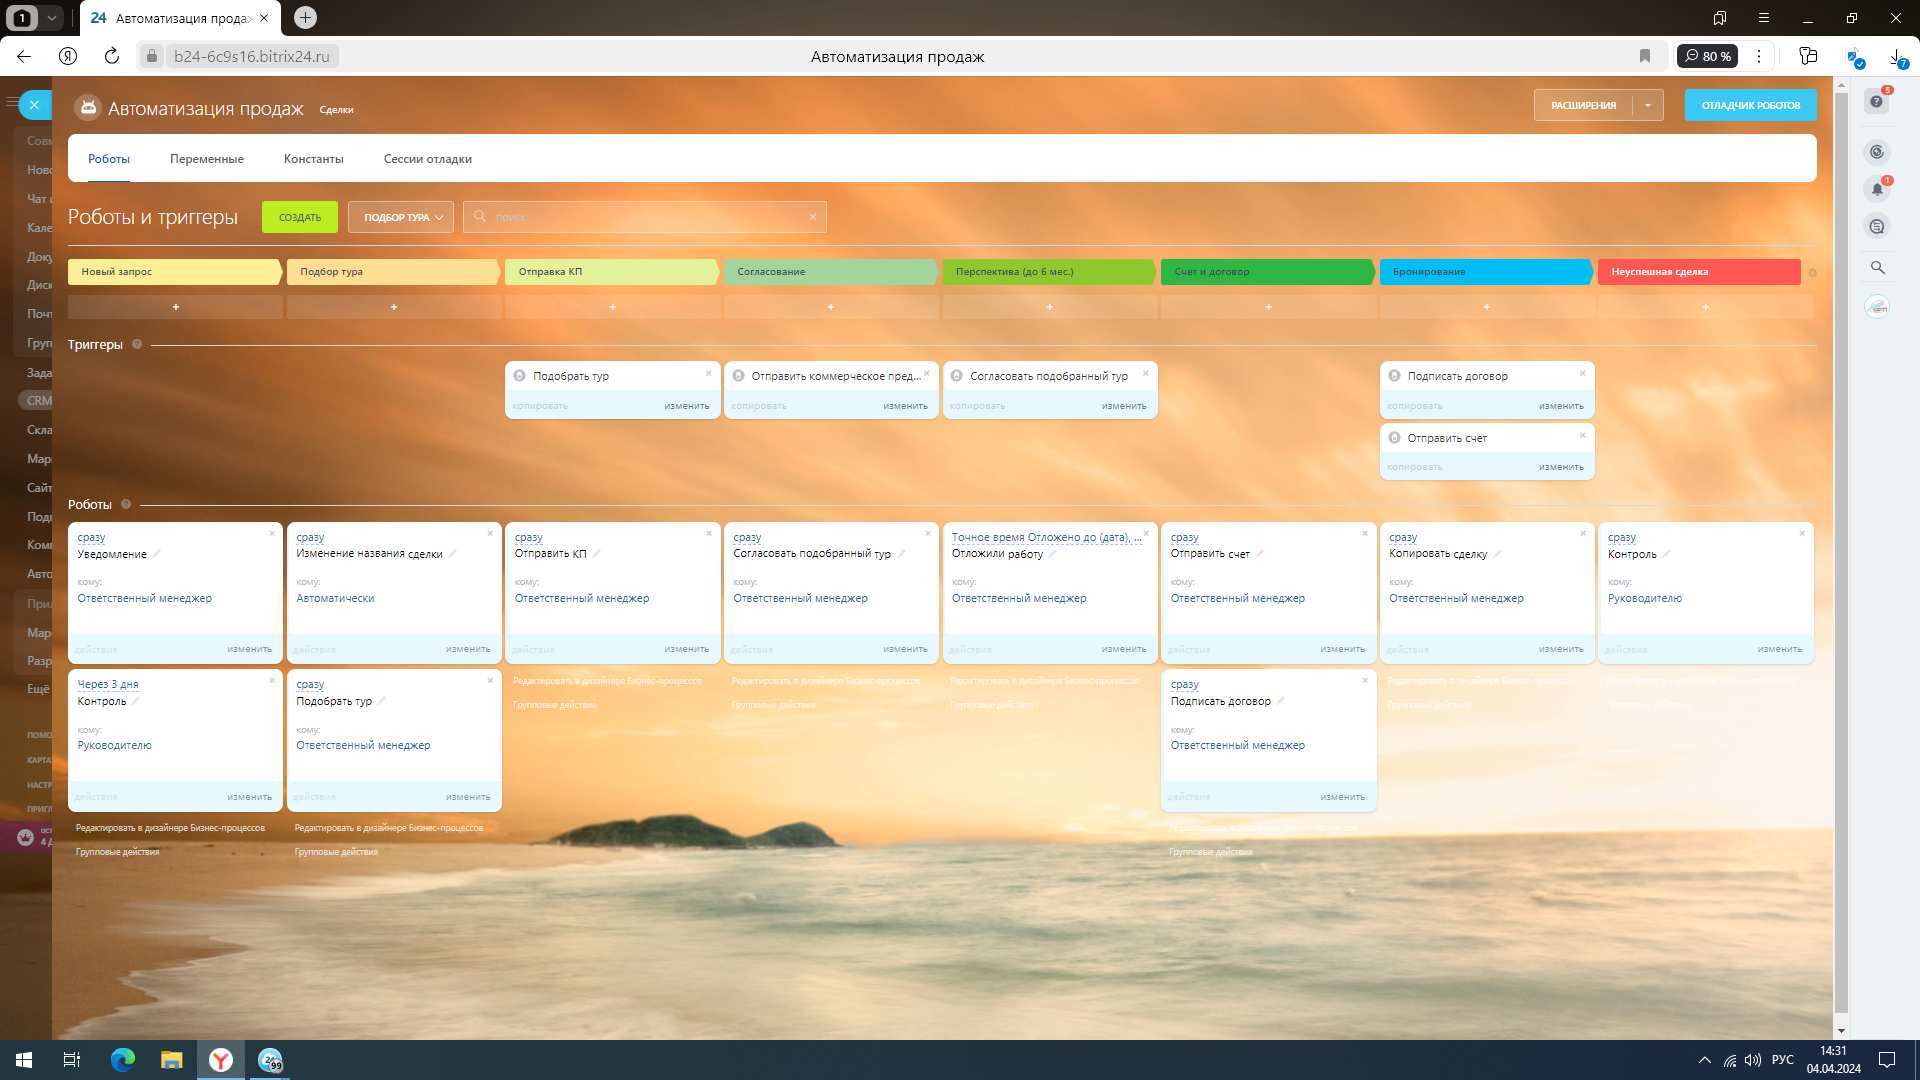Image resolution: width=1920 pixels, height=1080 pixels.
Task: Open Yandex Browser from taskbar
Action: click(221, 1060)
